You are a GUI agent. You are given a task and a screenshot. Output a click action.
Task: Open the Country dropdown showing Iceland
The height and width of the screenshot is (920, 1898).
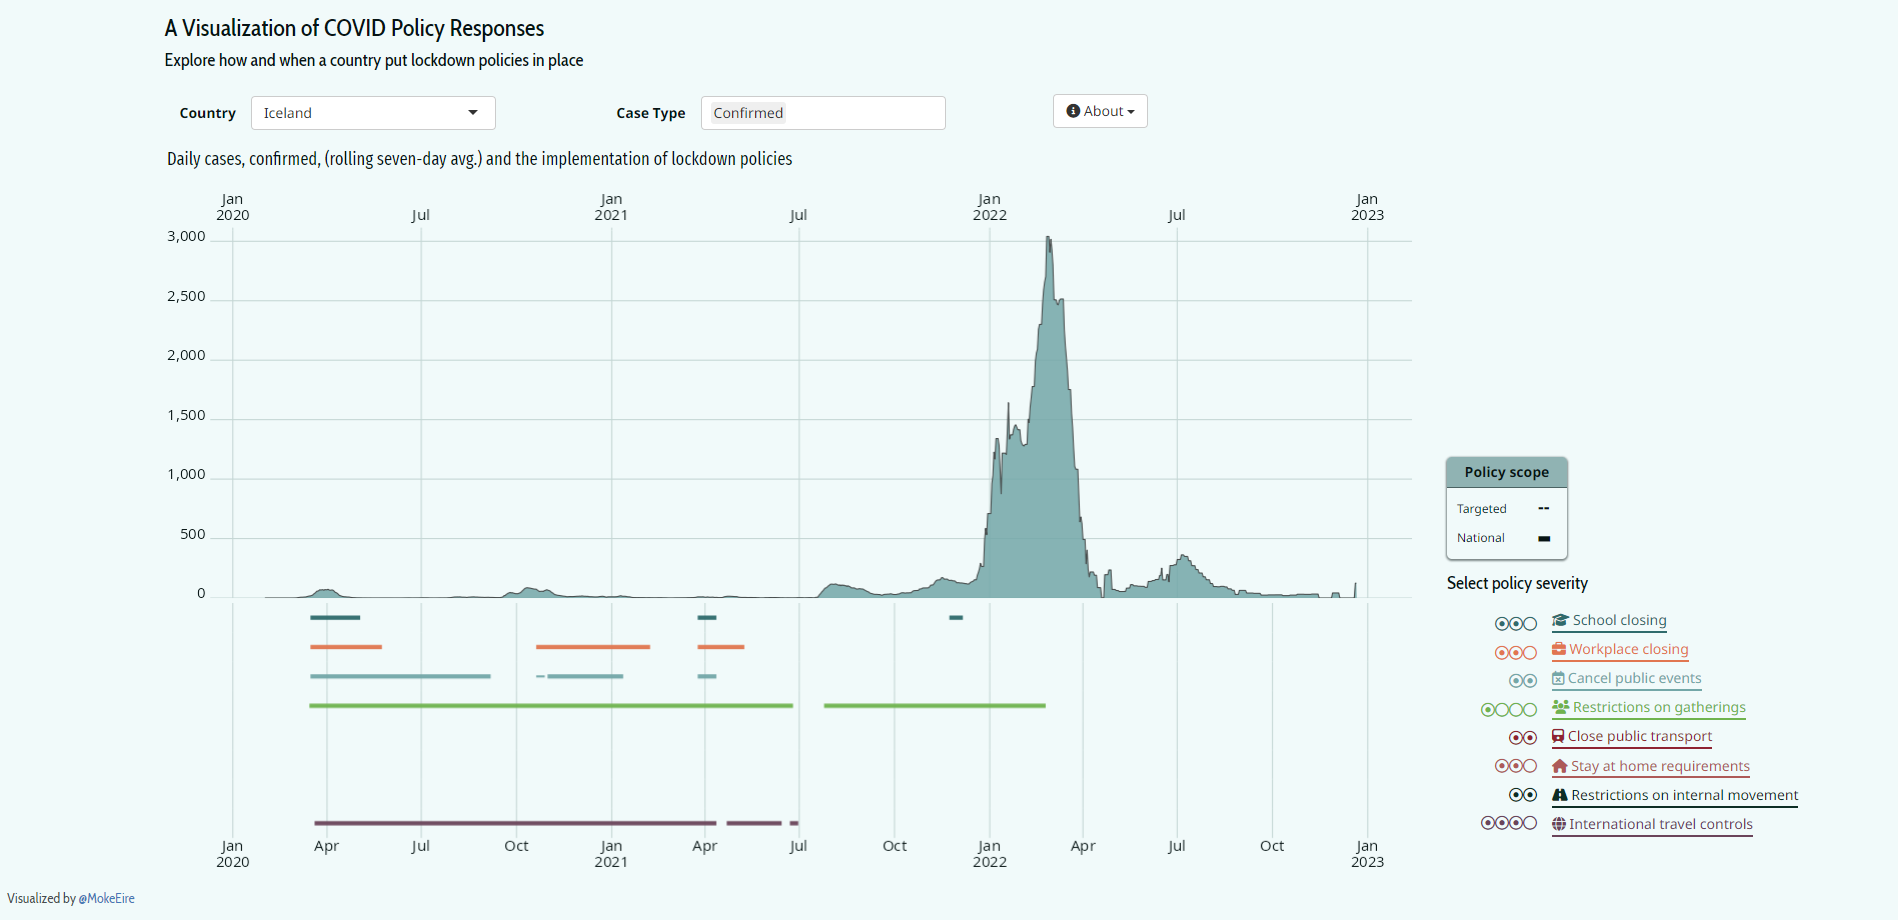[x=372, y=113]
